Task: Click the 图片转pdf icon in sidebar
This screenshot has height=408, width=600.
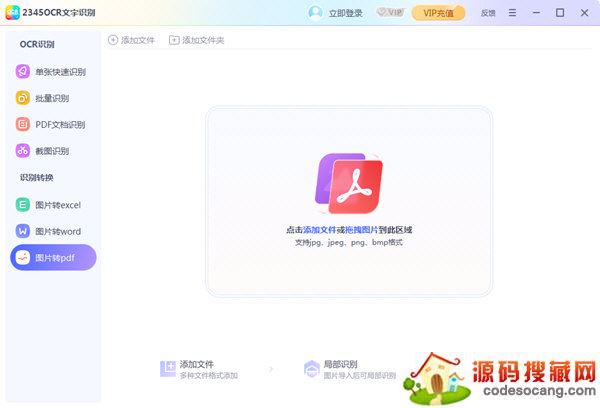Action: (x=23, y=258)
